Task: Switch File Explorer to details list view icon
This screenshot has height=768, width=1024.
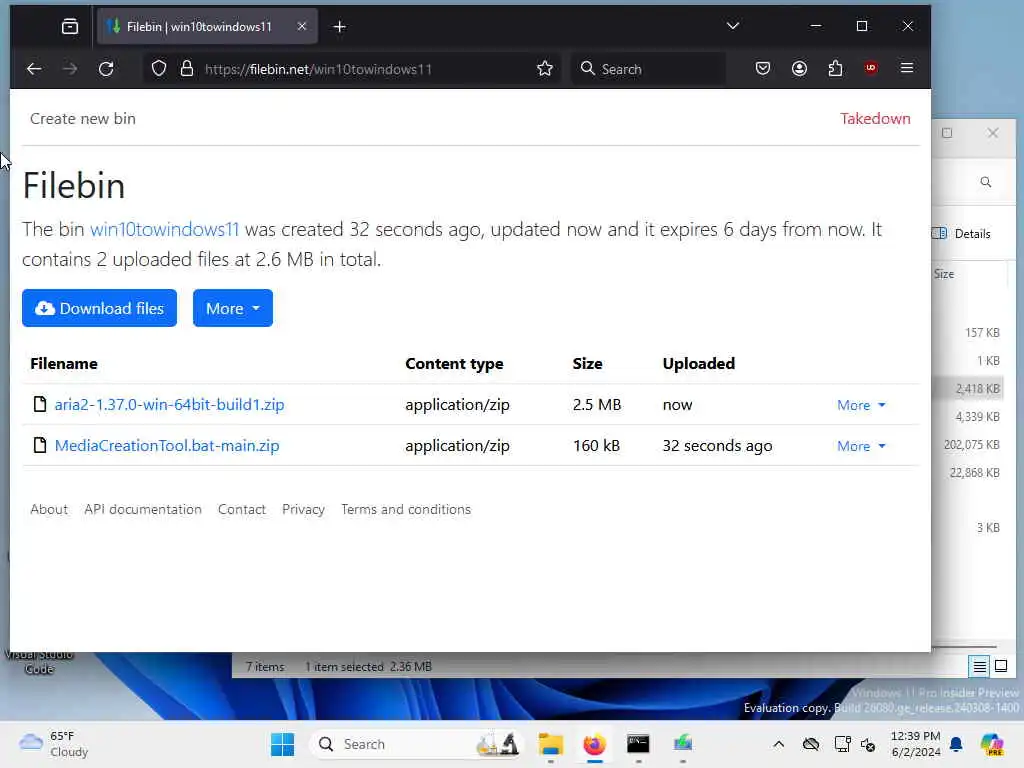Action: [980, 667]
